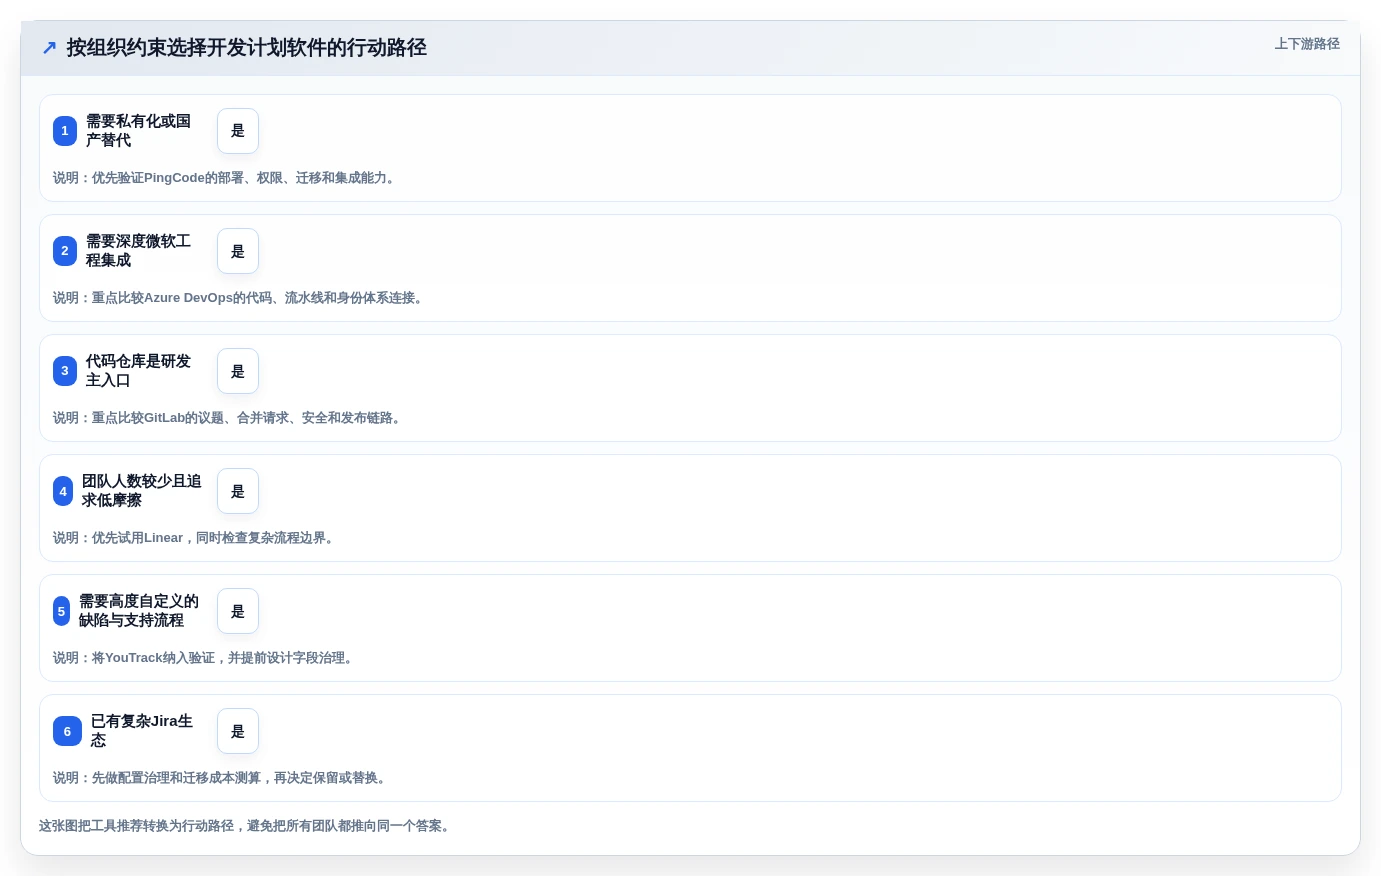Image resolution: width=1381 pixels, height=876 pixels.
Task: Click the YouTrack validation note text
Action: (x=205, y=658)
